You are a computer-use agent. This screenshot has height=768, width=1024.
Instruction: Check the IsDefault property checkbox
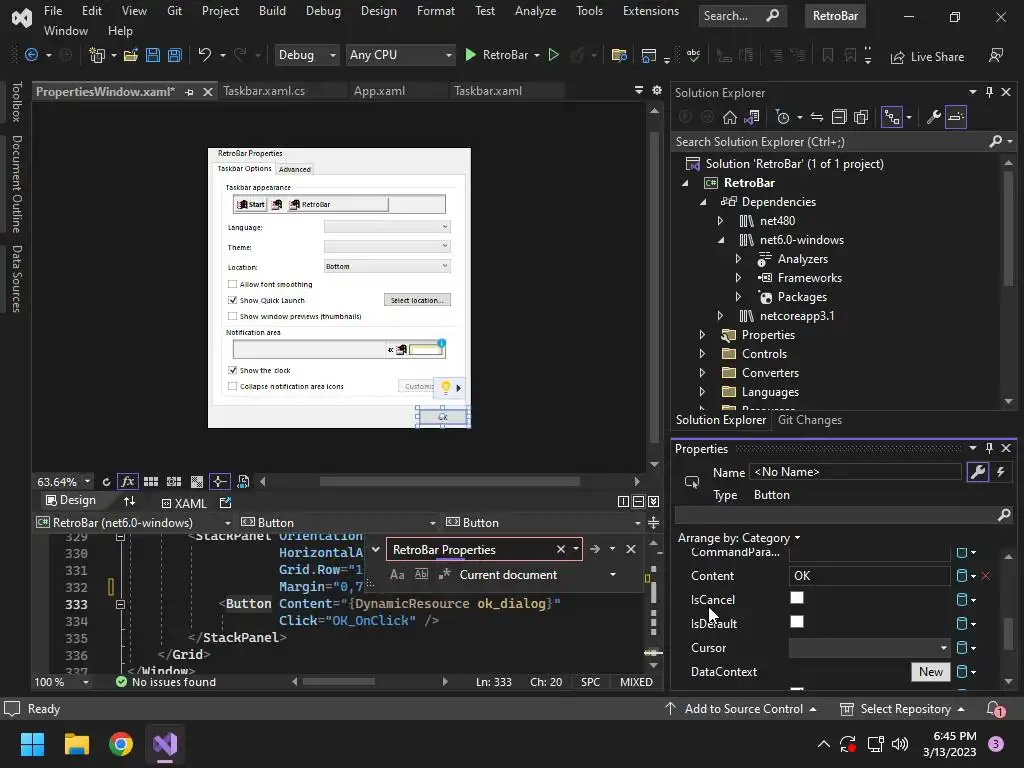pos(797,622)
